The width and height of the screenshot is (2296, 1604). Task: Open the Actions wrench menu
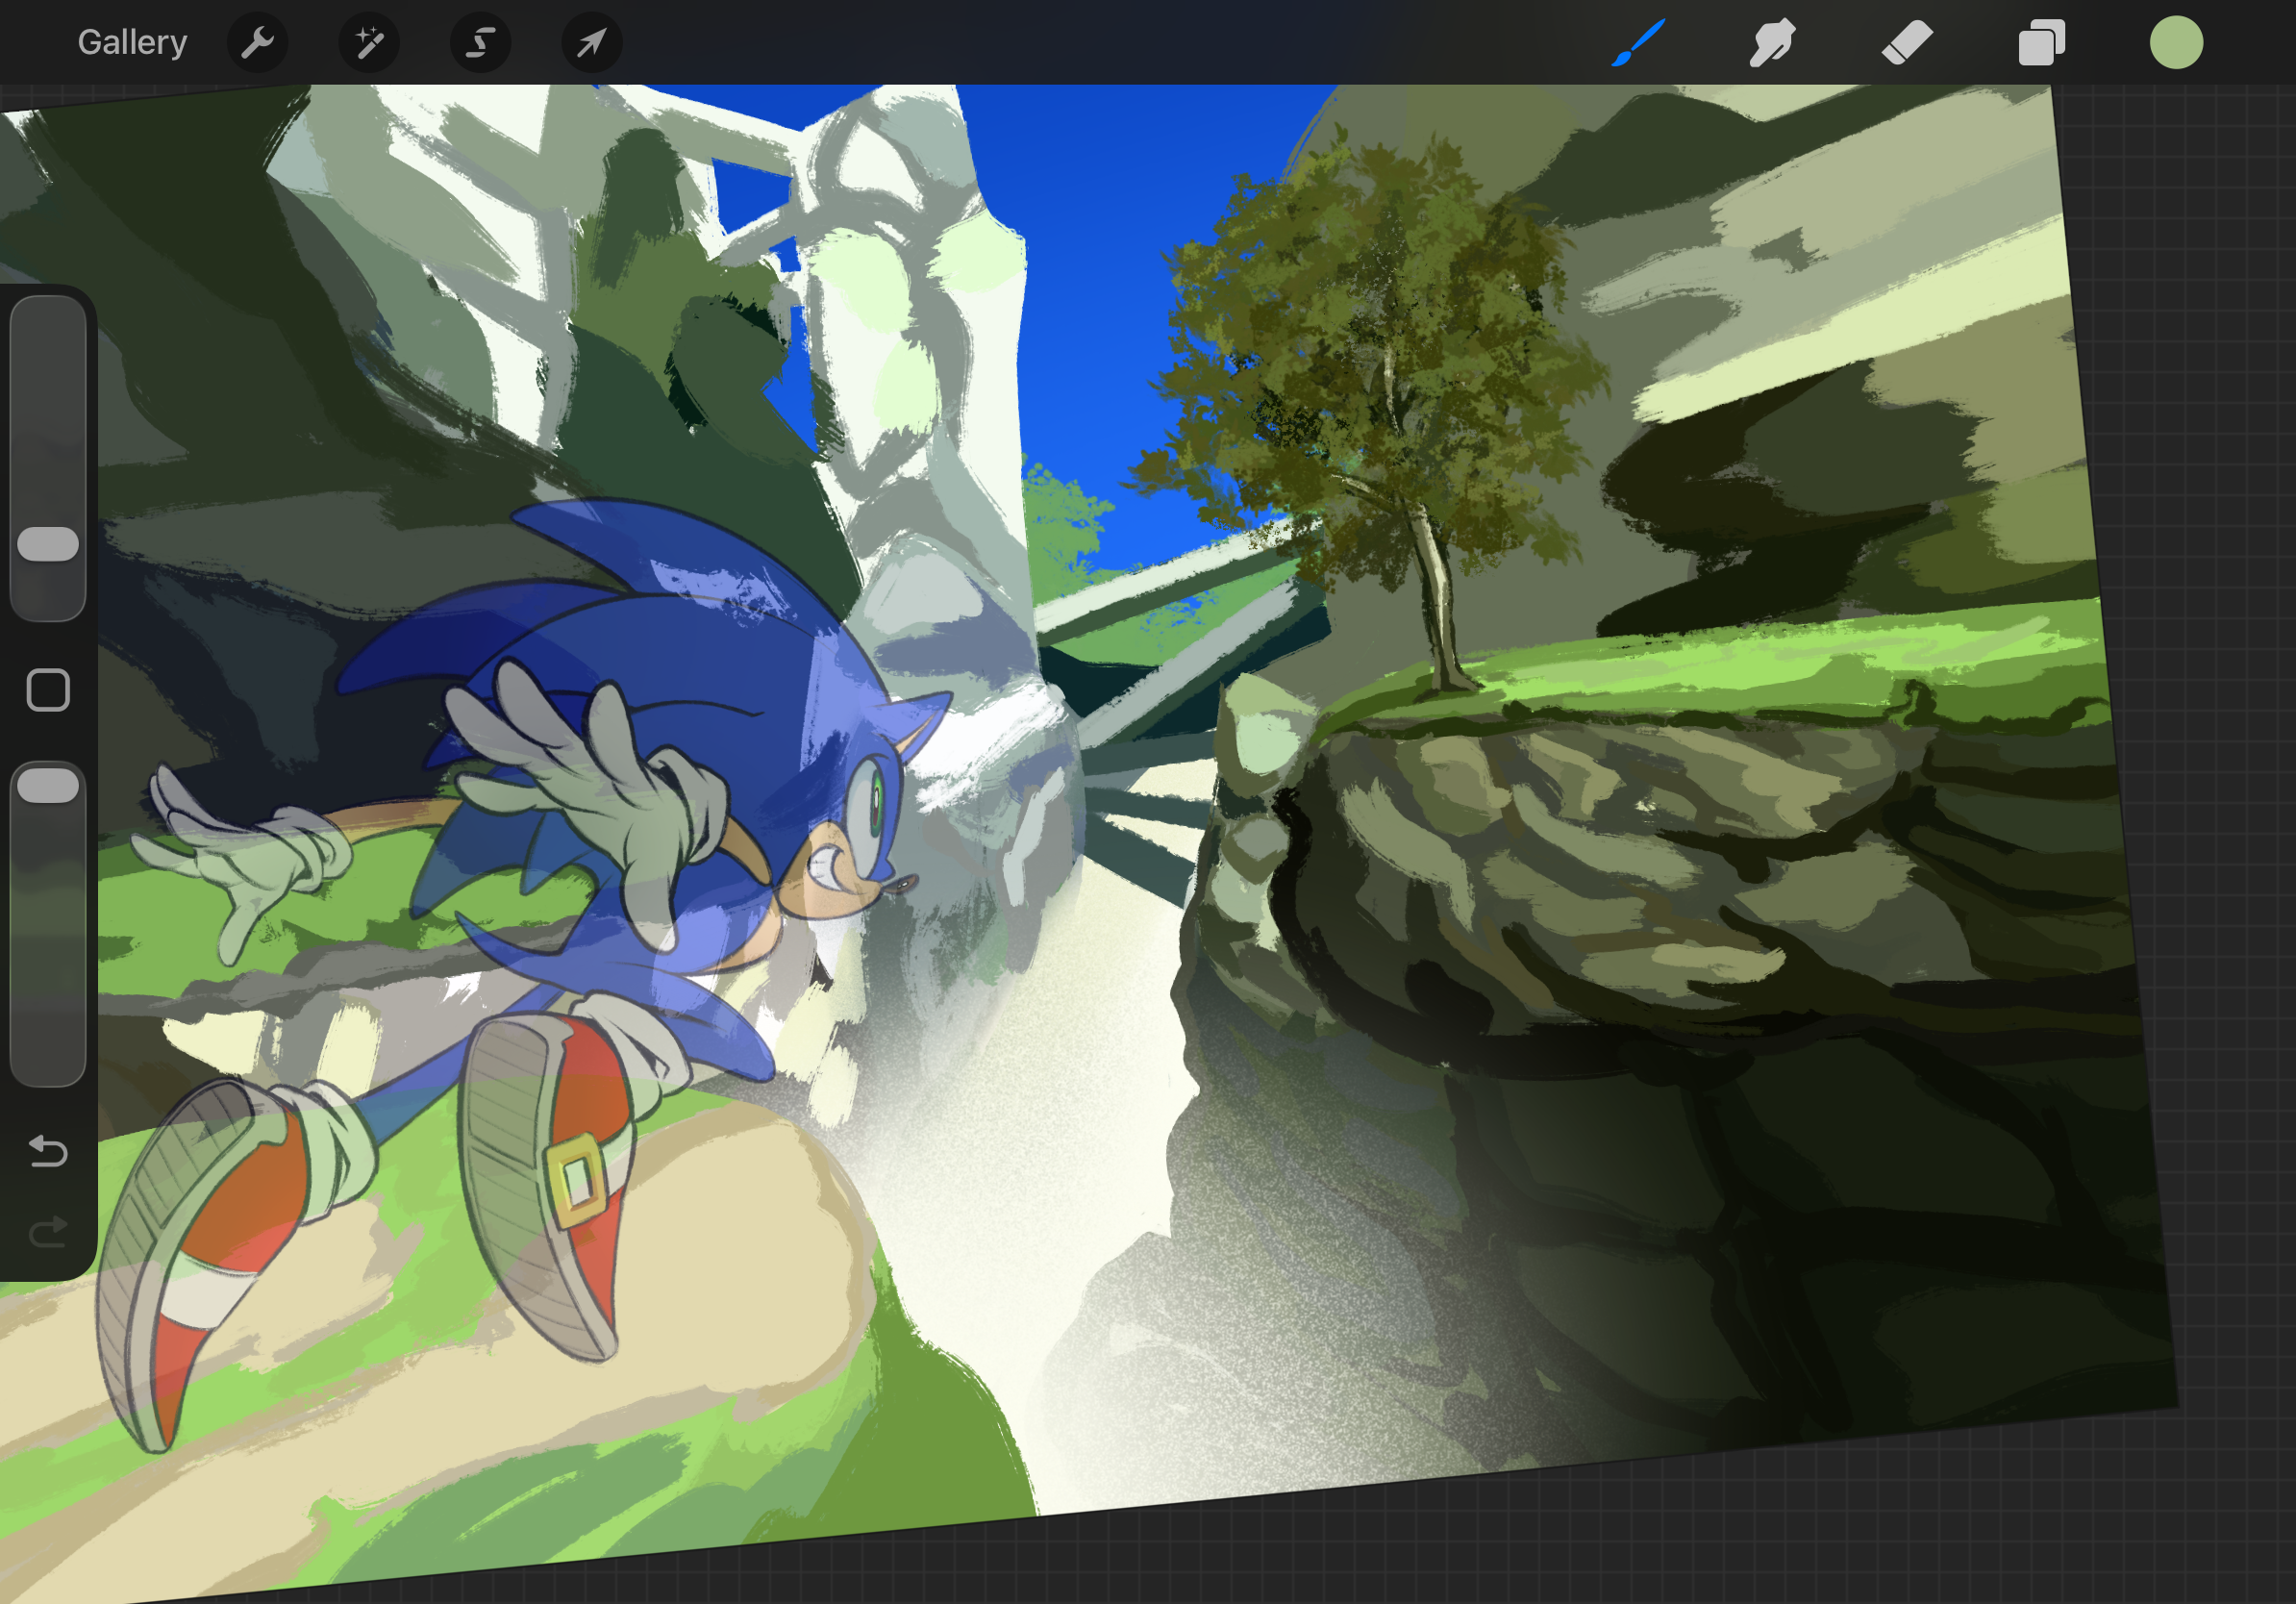point(258,43)
